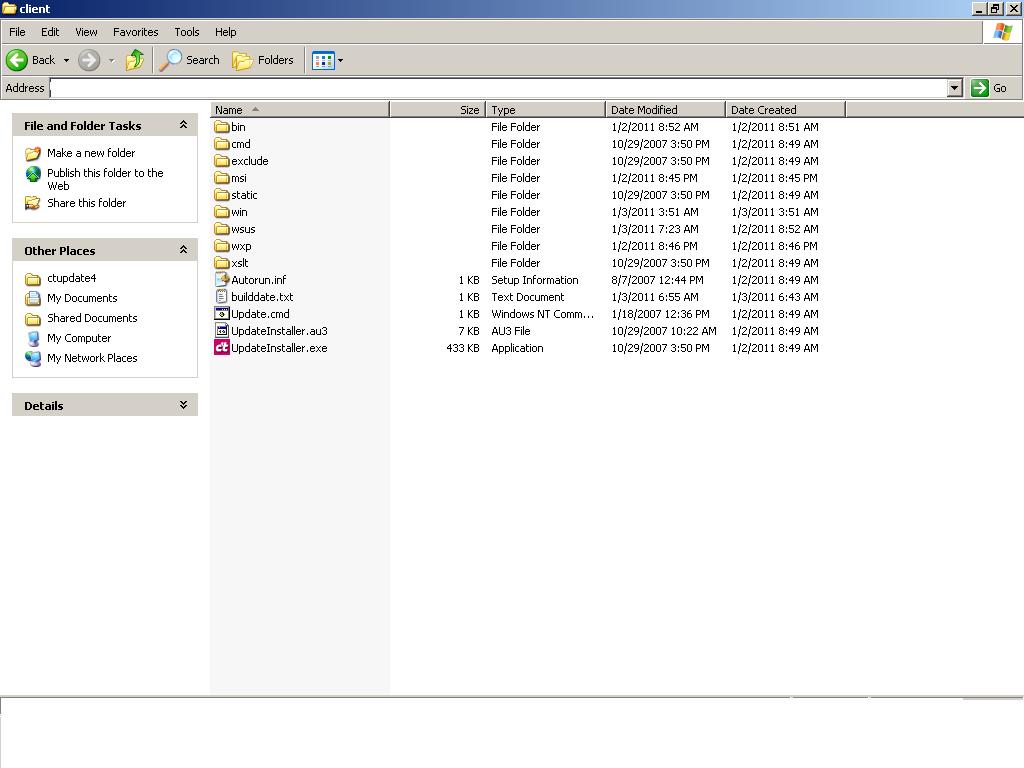This screenshot has height=768, width=1024.
Task: Select the exclude folder icon
Action: click(x=222, y=161)
